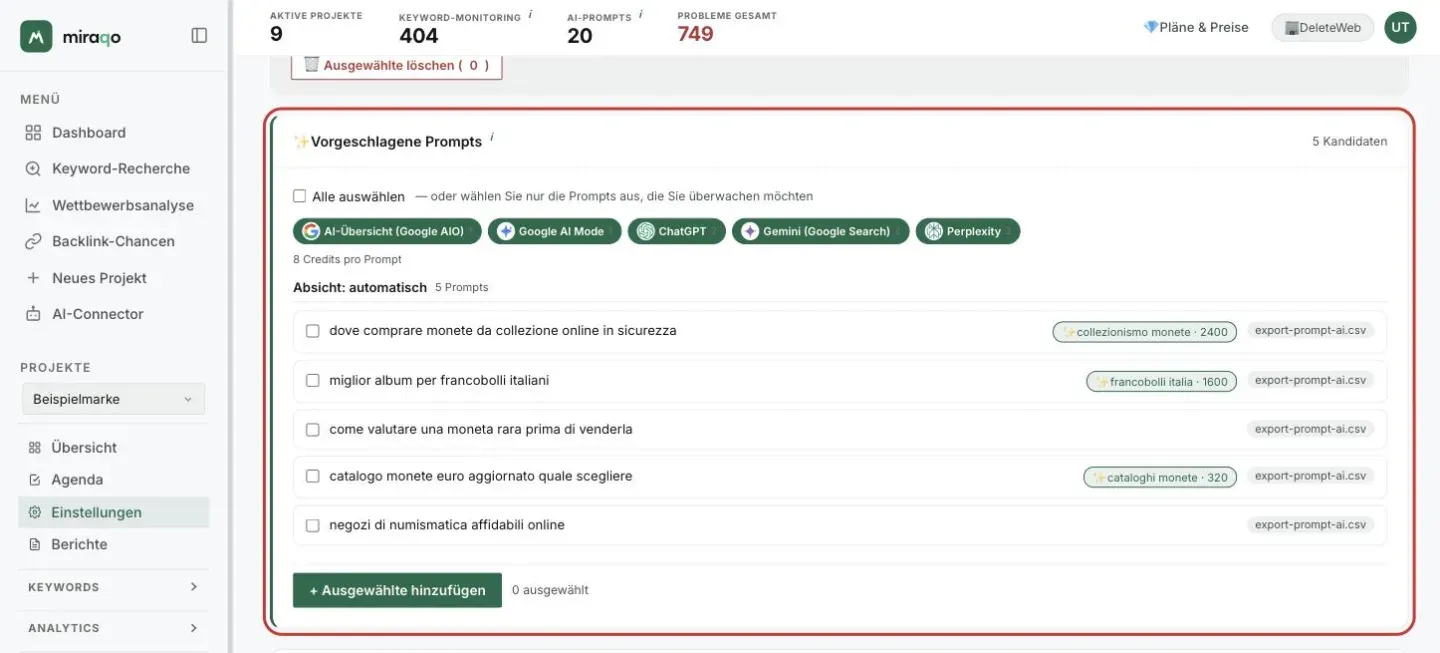1440x653 pixels.
Task: Click the ChatGPT logo icon
Action: pyautogui.click(x=646, y=231)
